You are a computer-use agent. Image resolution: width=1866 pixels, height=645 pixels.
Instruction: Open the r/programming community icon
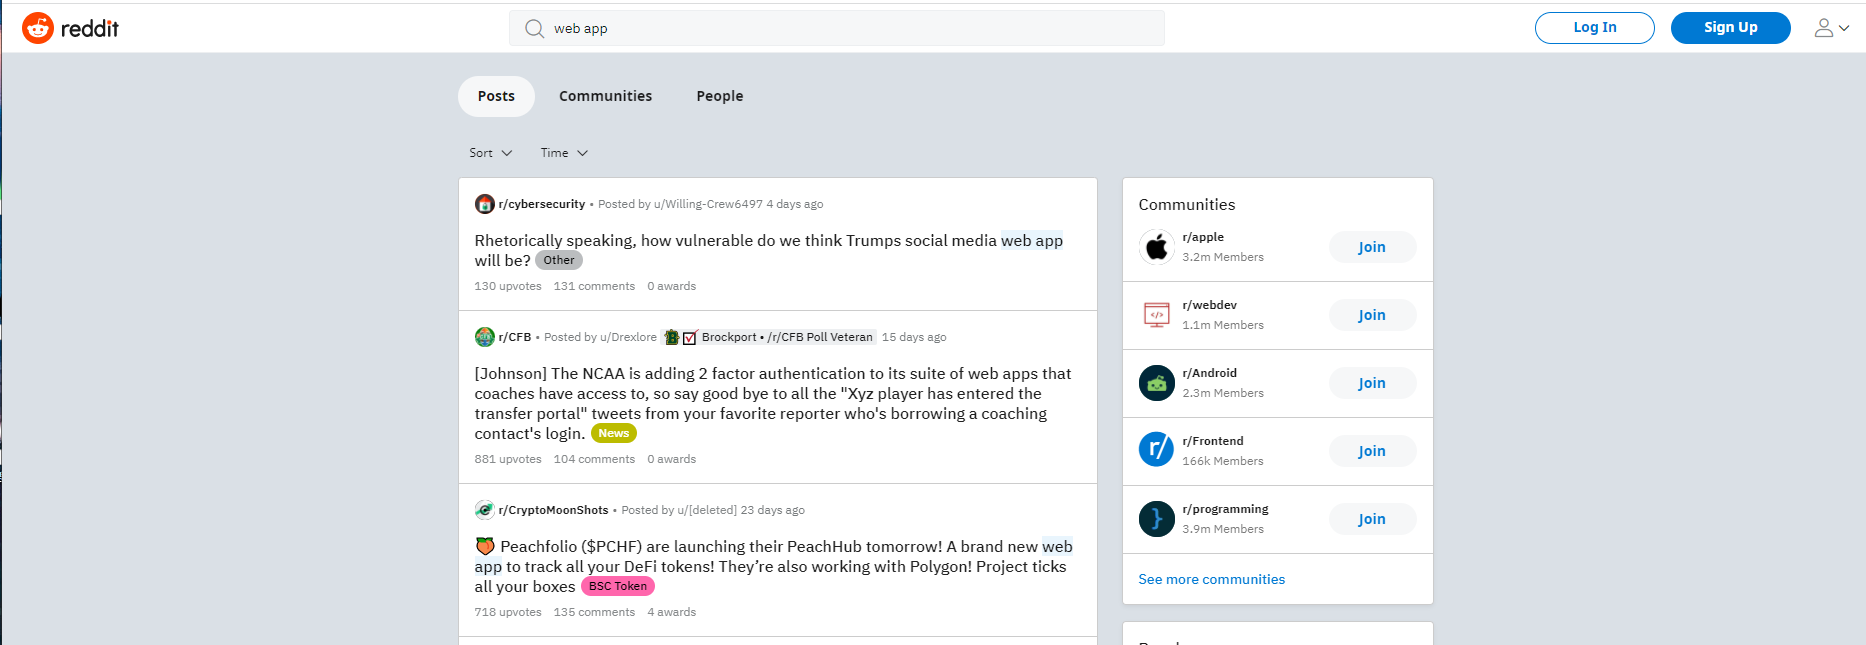1156,519
